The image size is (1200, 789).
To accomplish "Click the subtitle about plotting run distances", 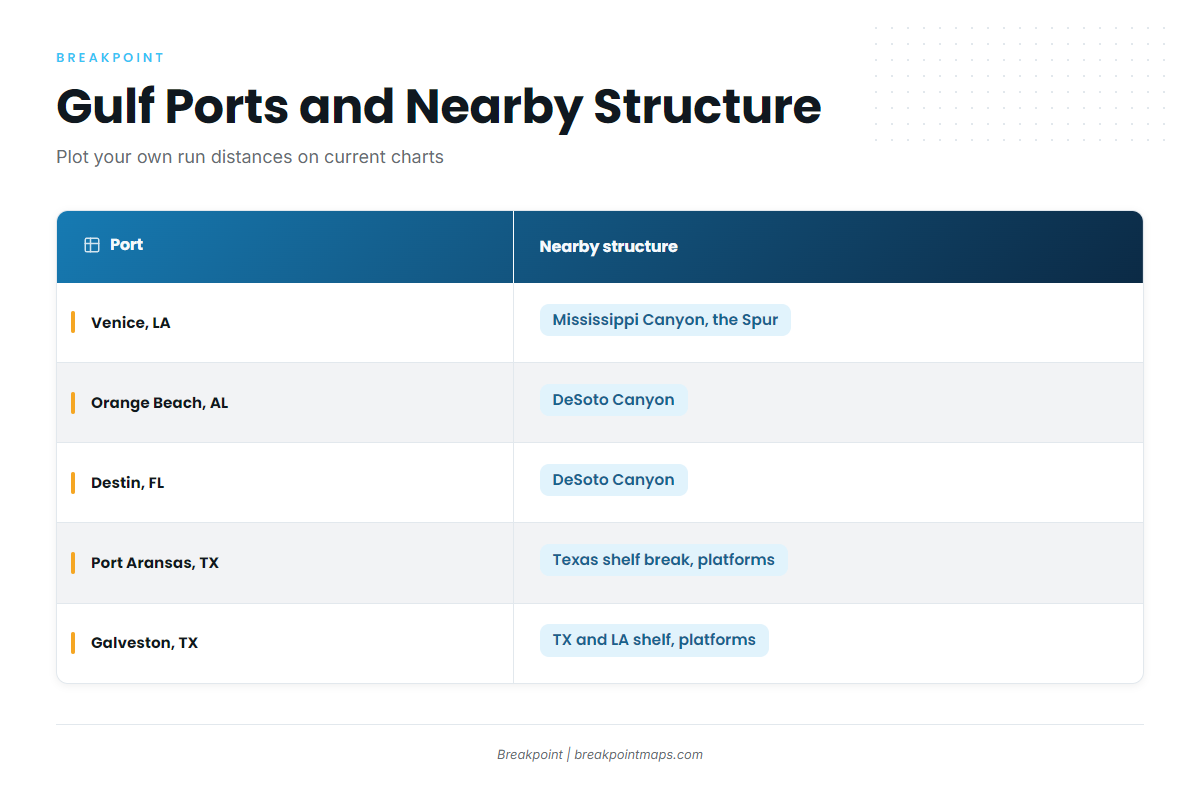I will click(x=250, y=157).
